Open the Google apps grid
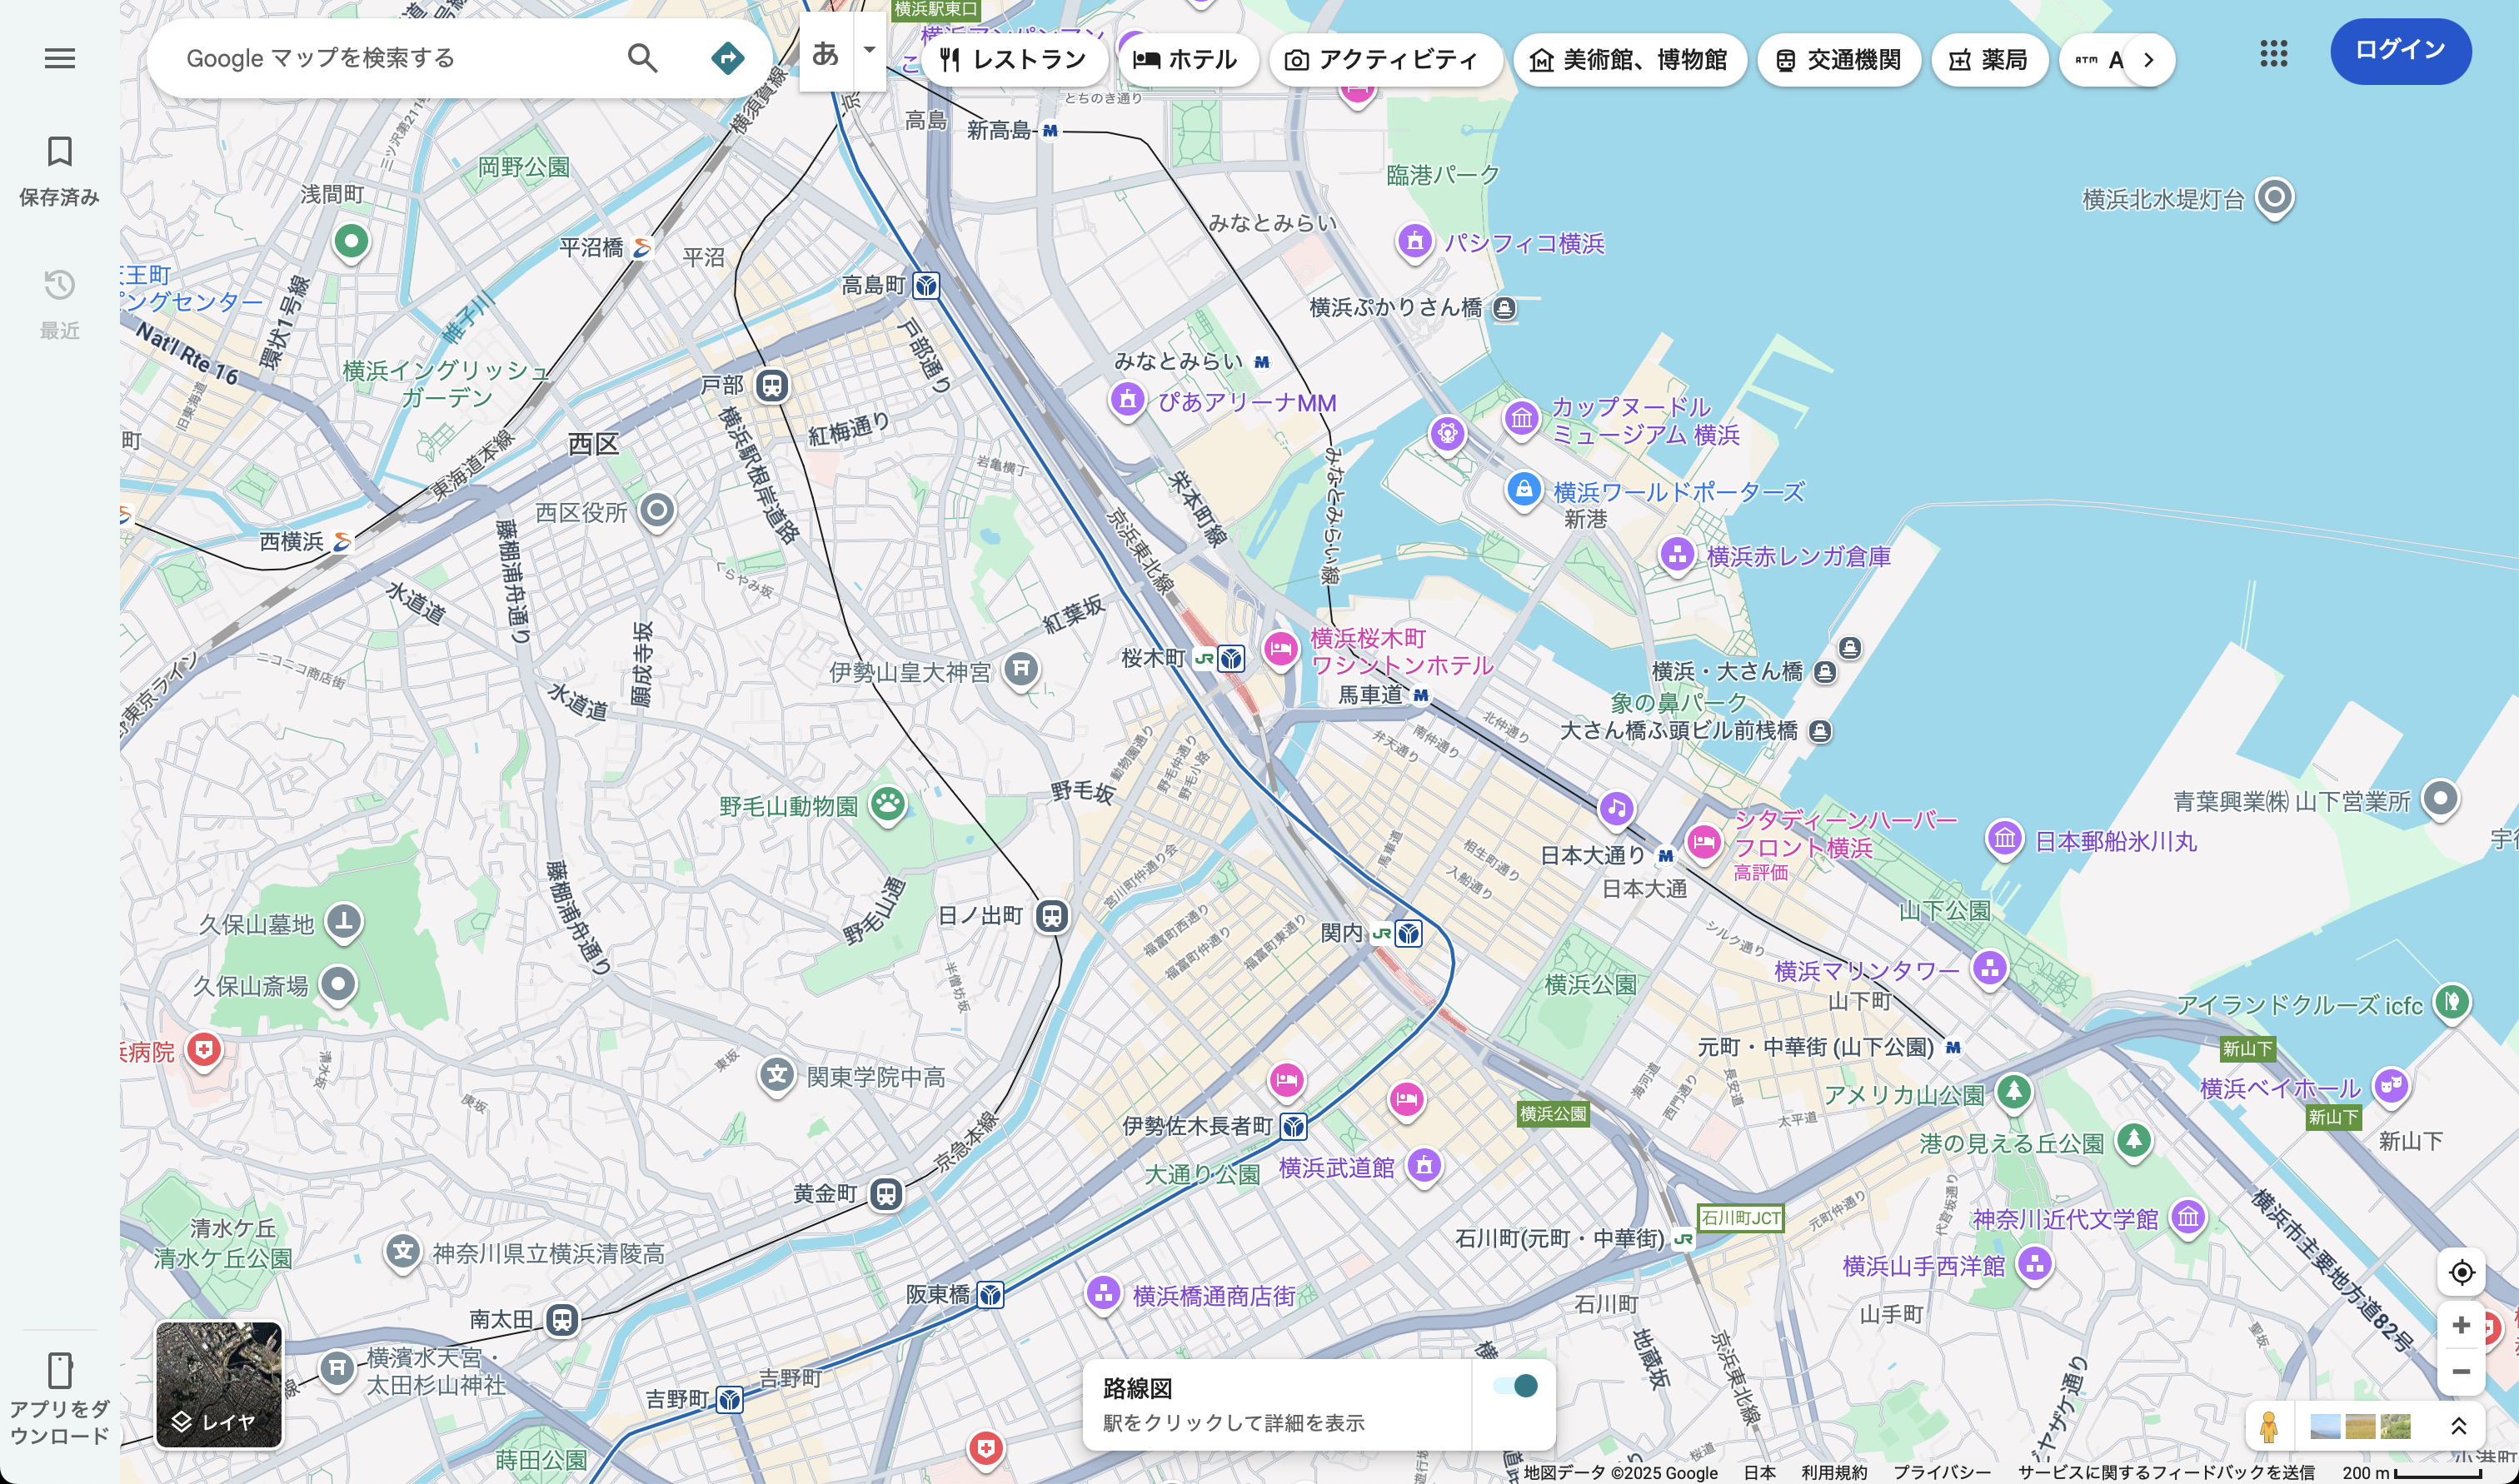Image resolution: width=2519 pixels, height=1484 pixels. (2273, 53)
